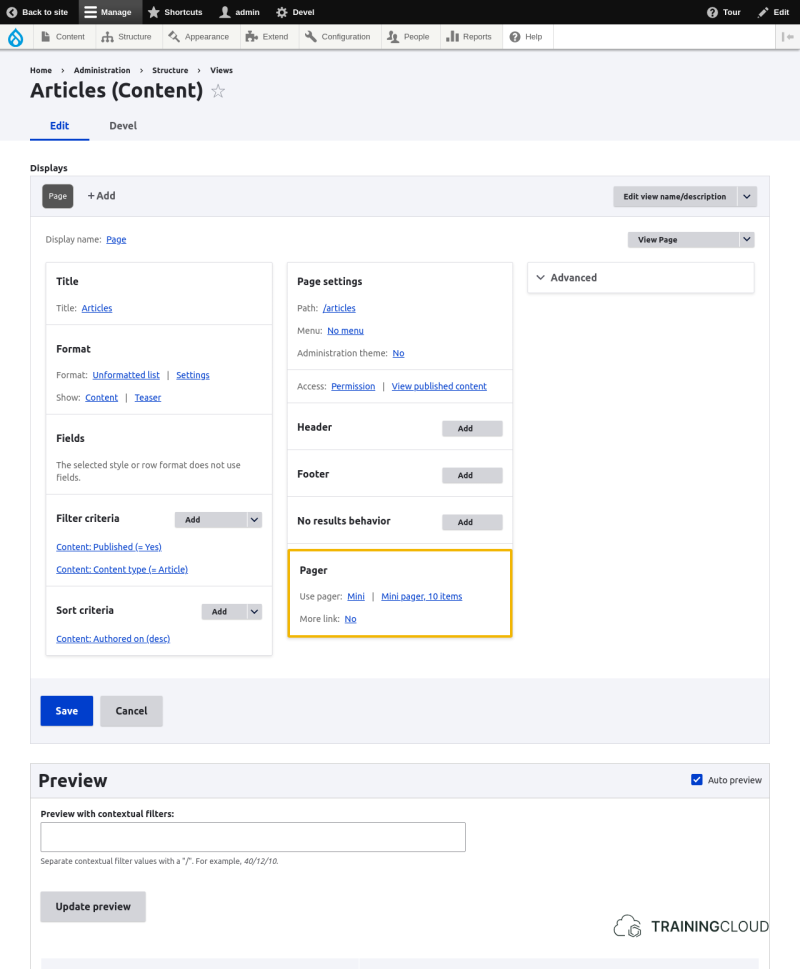Click Administration theme No link
The width and height of the screenshot is (800, 969).
click(398, 353)
